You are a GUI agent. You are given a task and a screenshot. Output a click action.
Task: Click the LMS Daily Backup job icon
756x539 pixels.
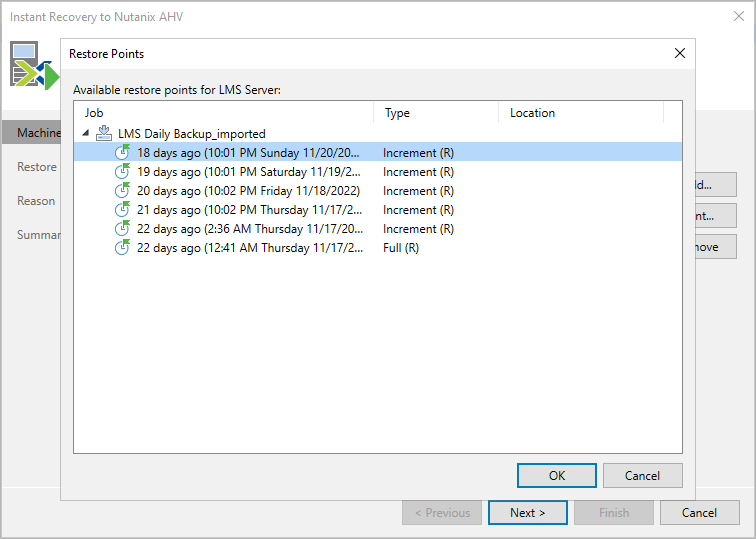[x=103, y=133]
